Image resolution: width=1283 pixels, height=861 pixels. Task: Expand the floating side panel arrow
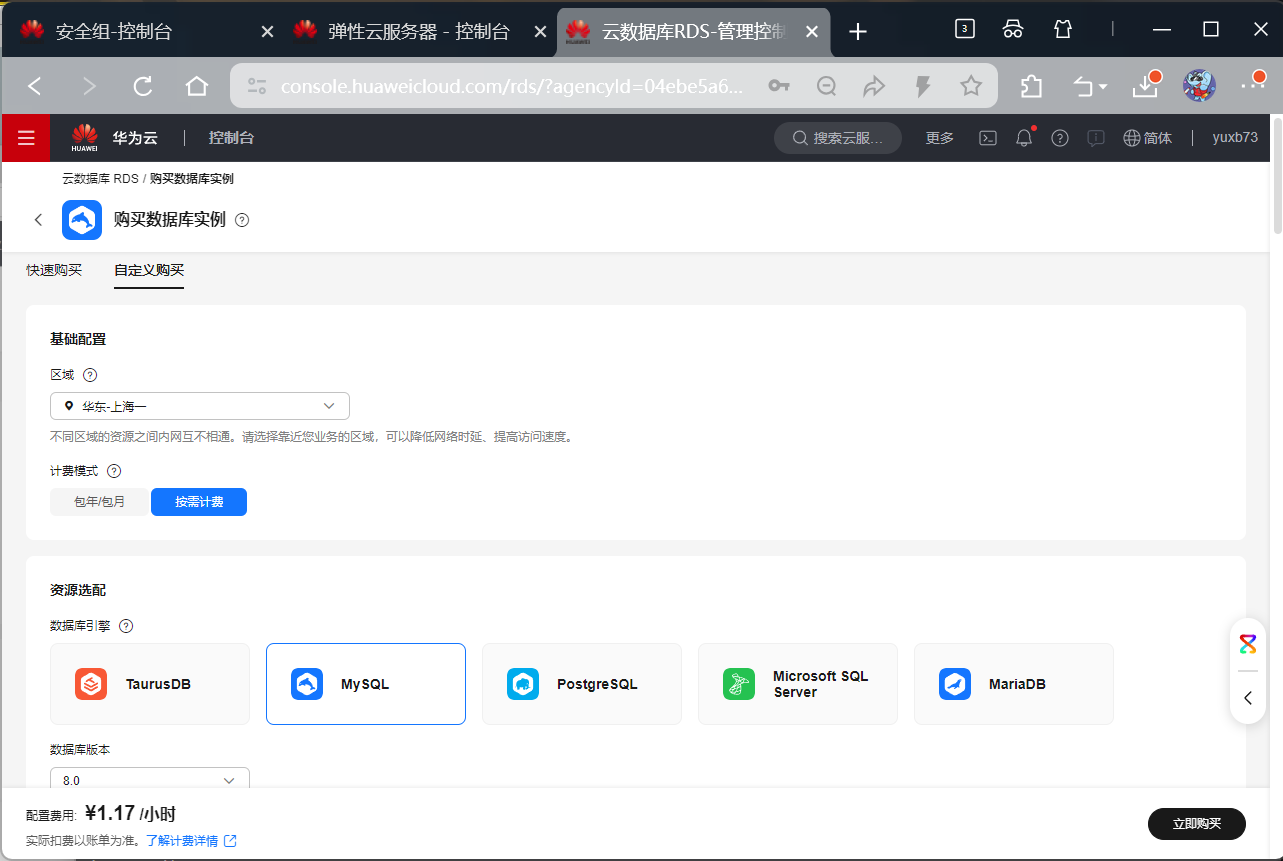coord(1248,698)
